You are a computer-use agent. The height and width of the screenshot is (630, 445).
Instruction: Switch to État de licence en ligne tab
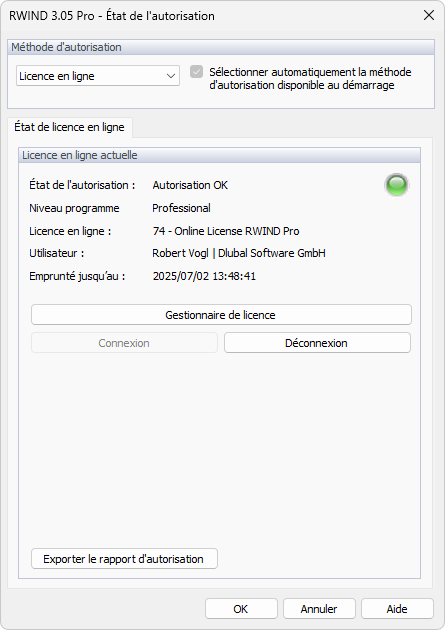click(x=69, y=127)
